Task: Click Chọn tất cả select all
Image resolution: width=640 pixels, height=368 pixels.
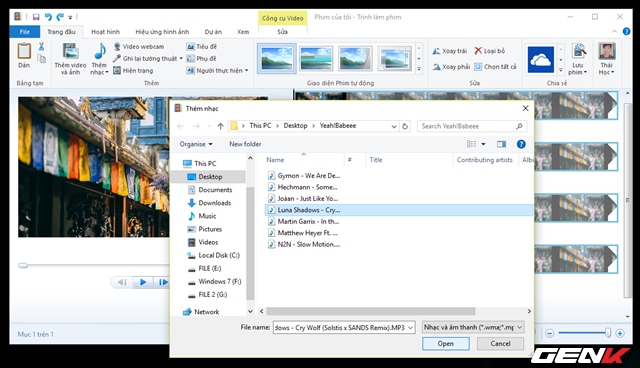Action: 495,67
